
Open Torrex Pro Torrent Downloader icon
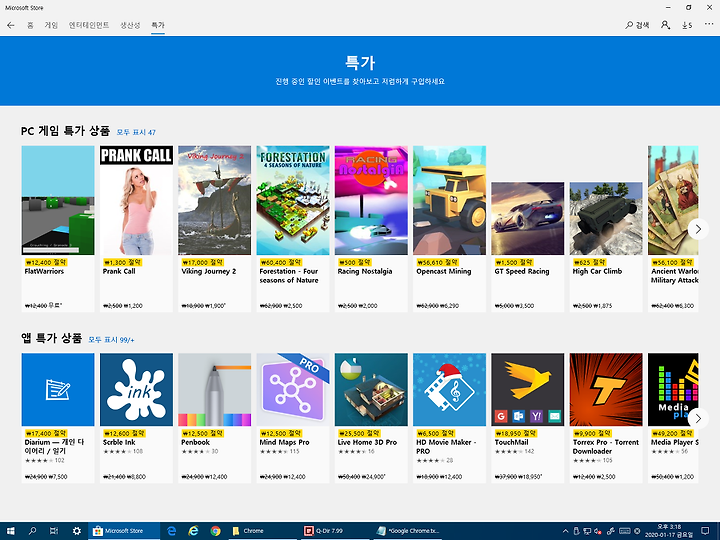point(606,389)
